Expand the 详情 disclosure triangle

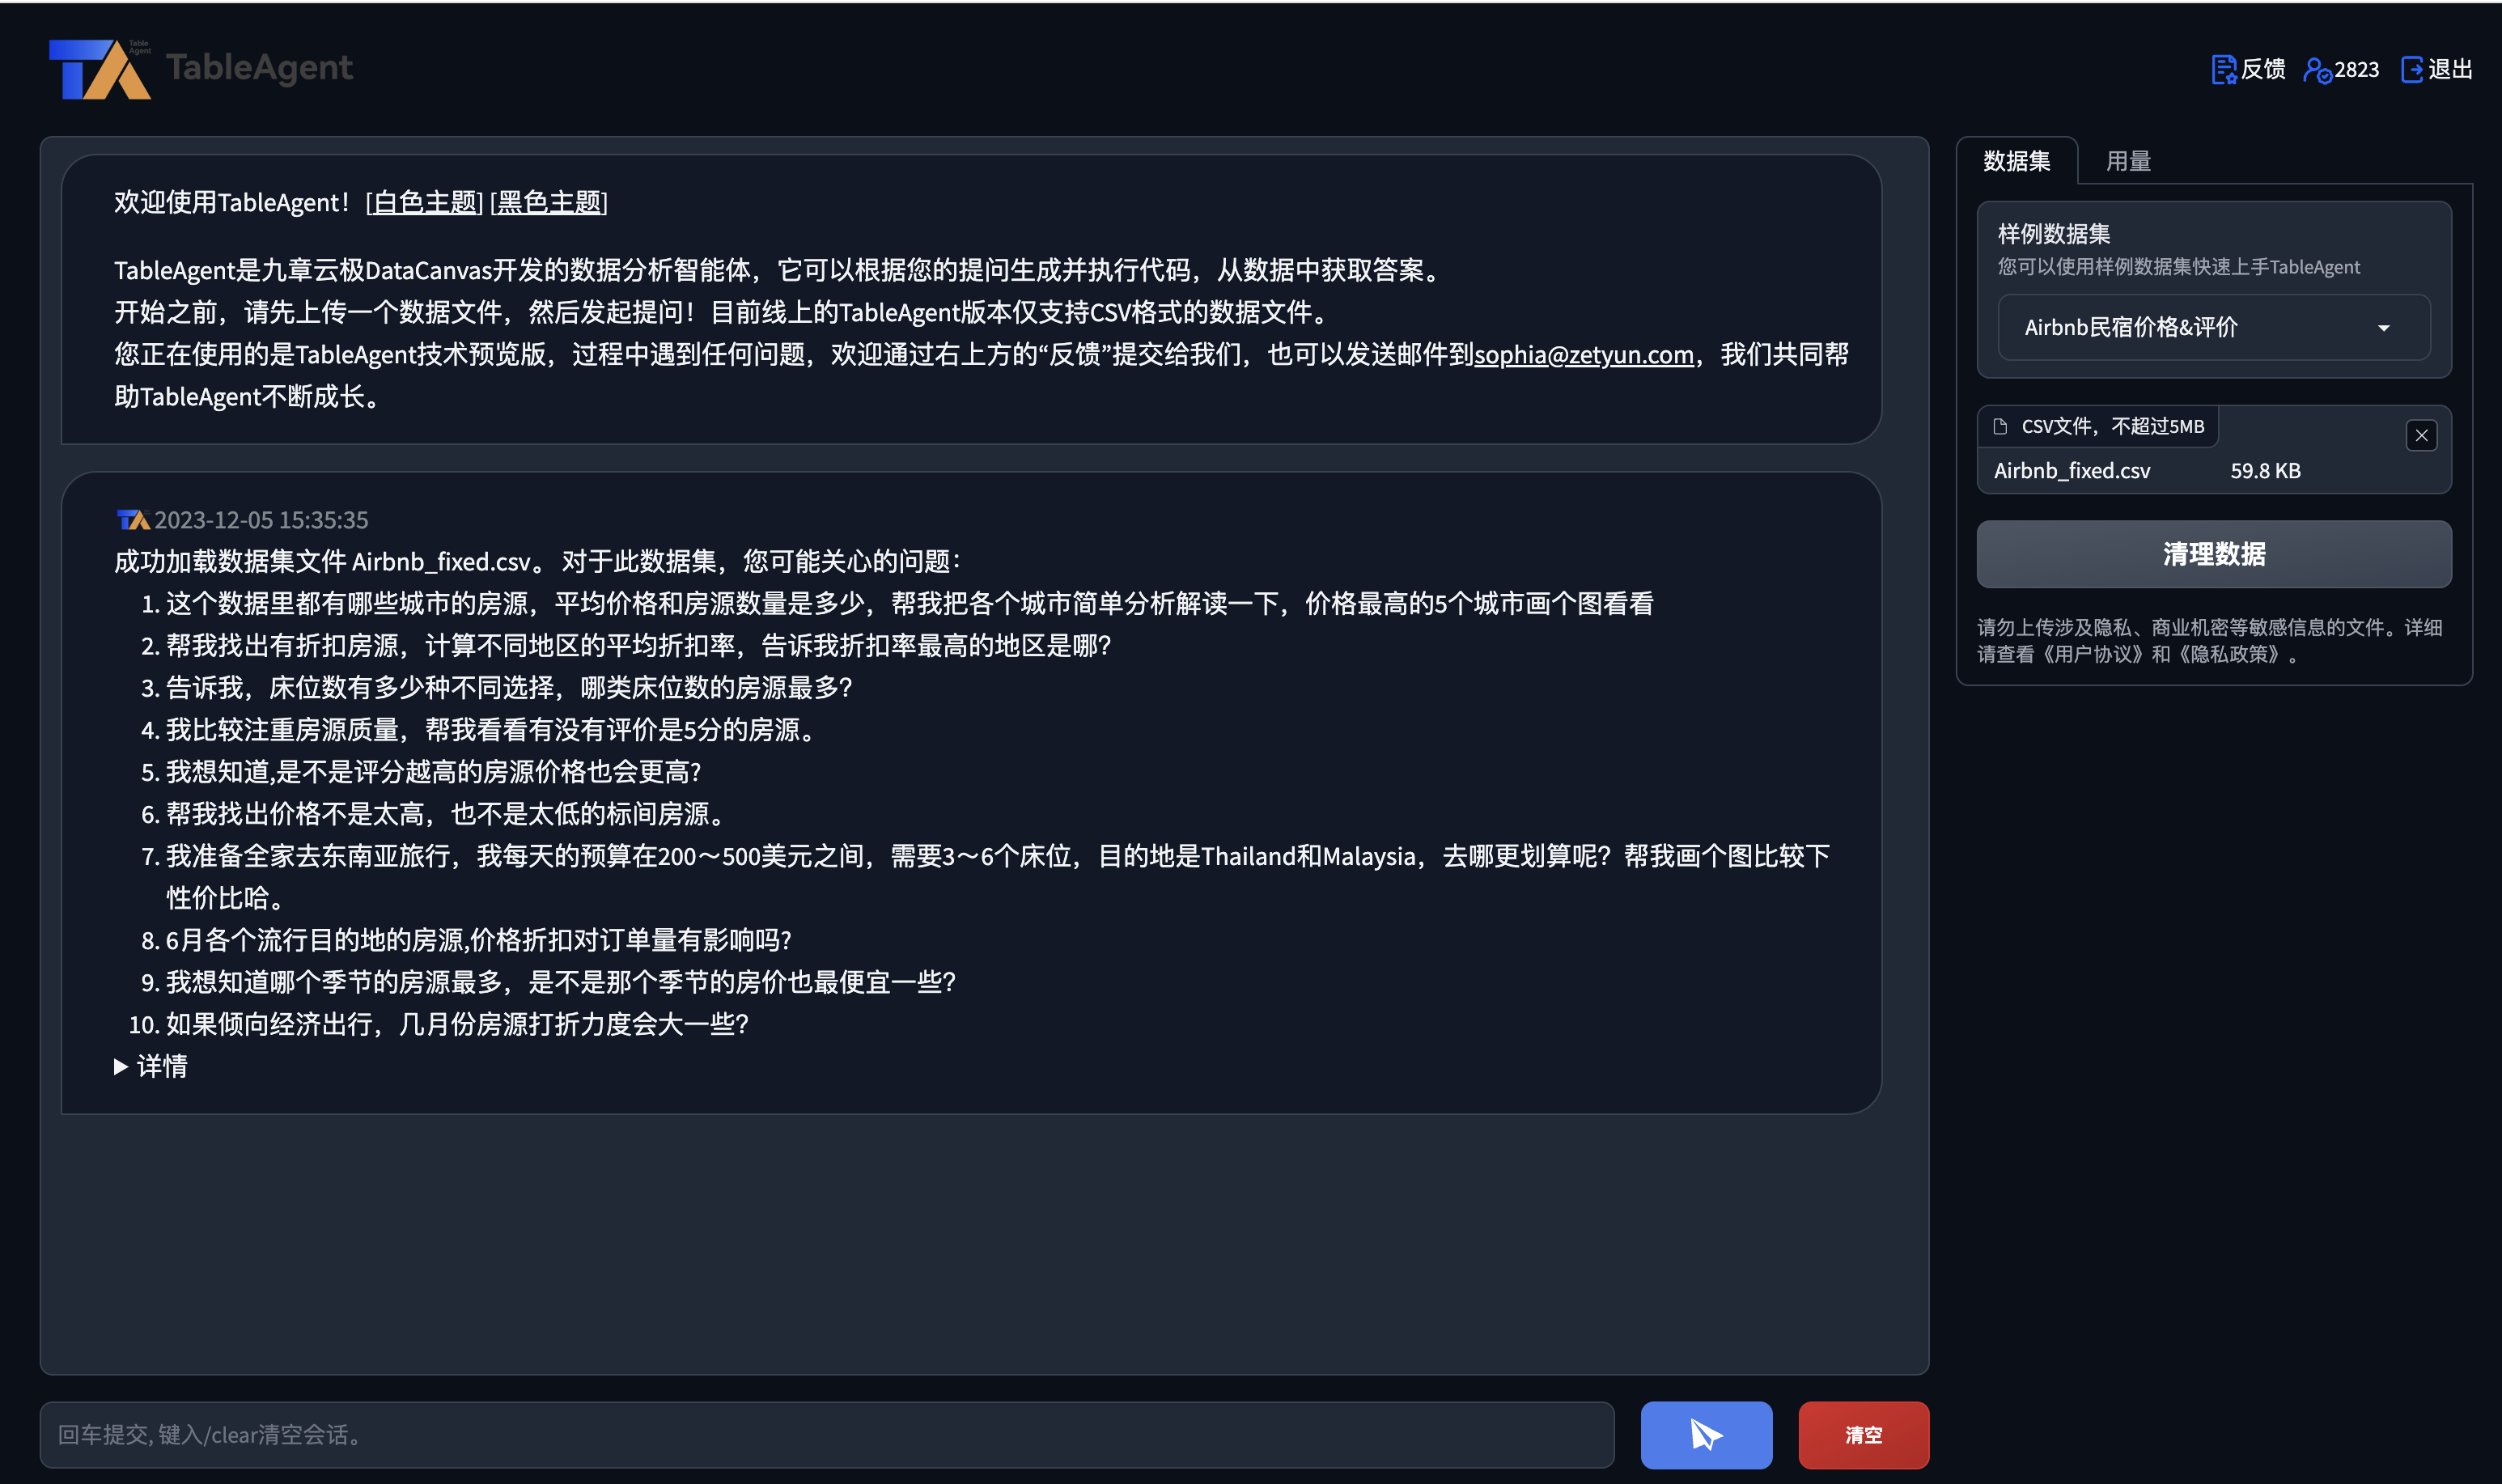pos(121,1066)
